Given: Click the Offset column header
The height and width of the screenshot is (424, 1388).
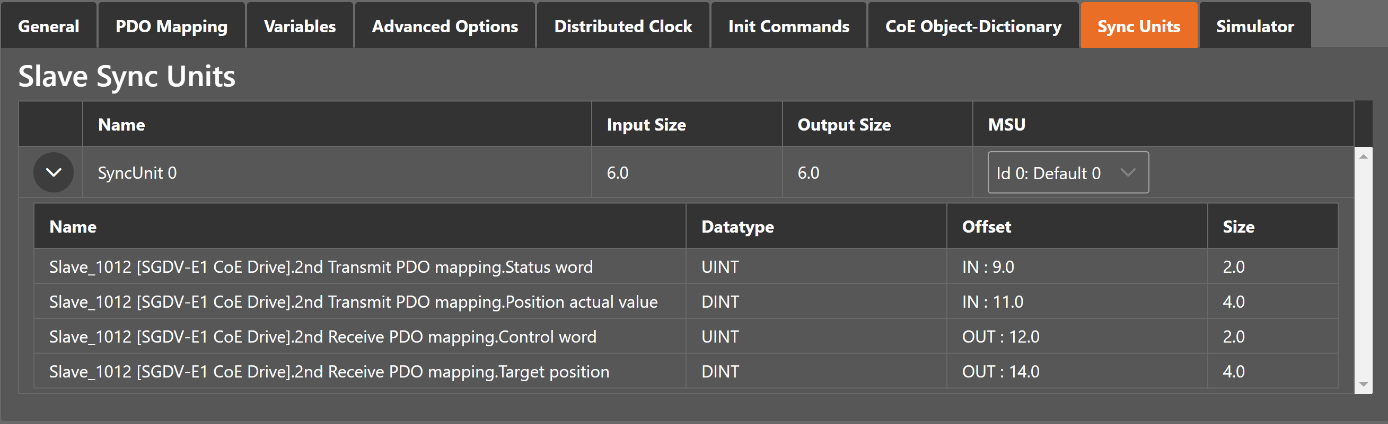Looking at the screenshot, I should pos(986,227).
